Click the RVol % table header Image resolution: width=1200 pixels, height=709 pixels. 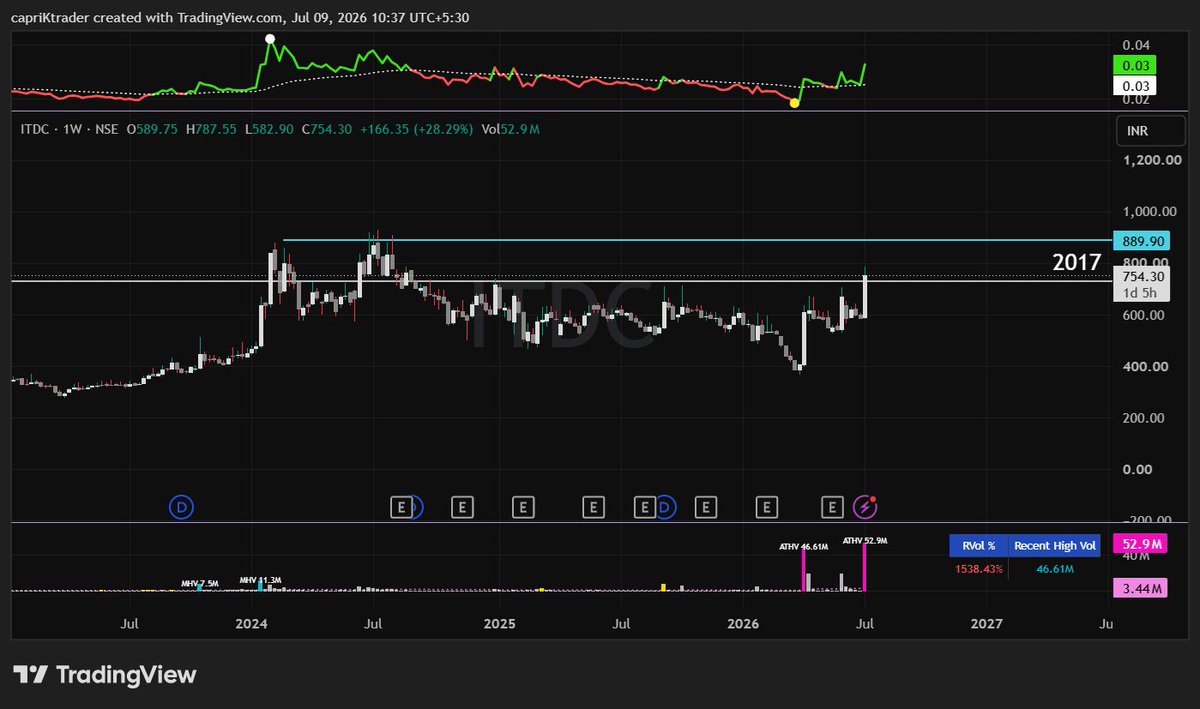[978, 546]
